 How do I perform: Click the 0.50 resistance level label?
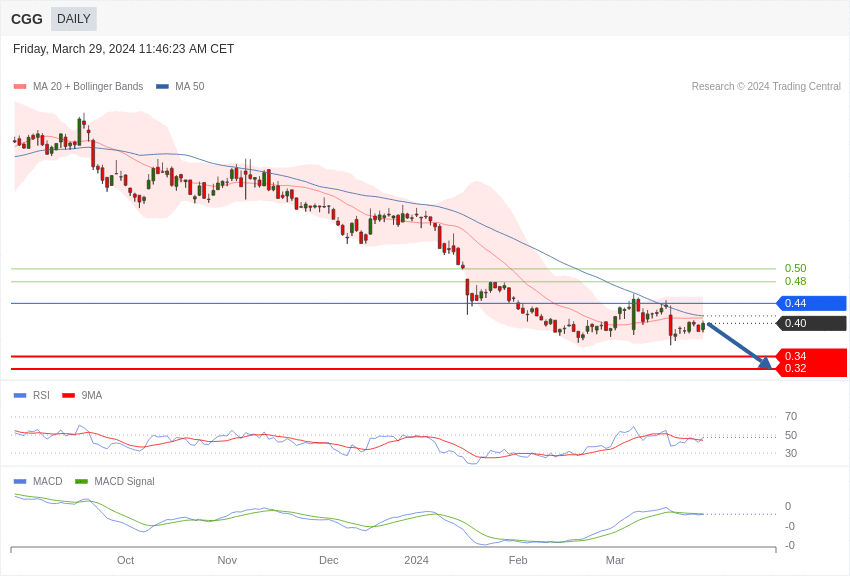click(x=795, y=269)
